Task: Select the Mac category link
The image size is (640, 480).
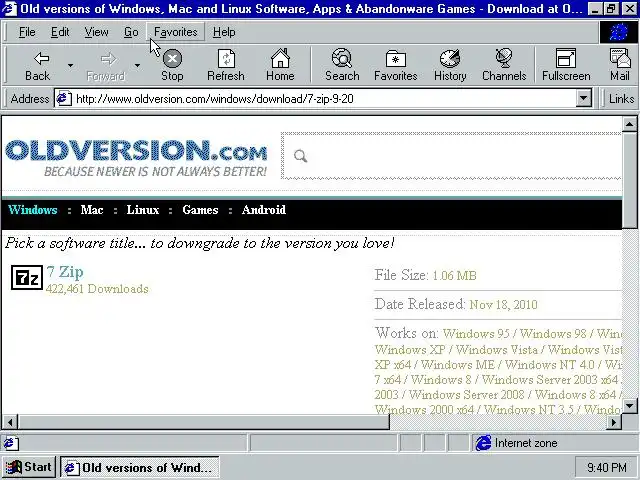Action: click(92, 210)
